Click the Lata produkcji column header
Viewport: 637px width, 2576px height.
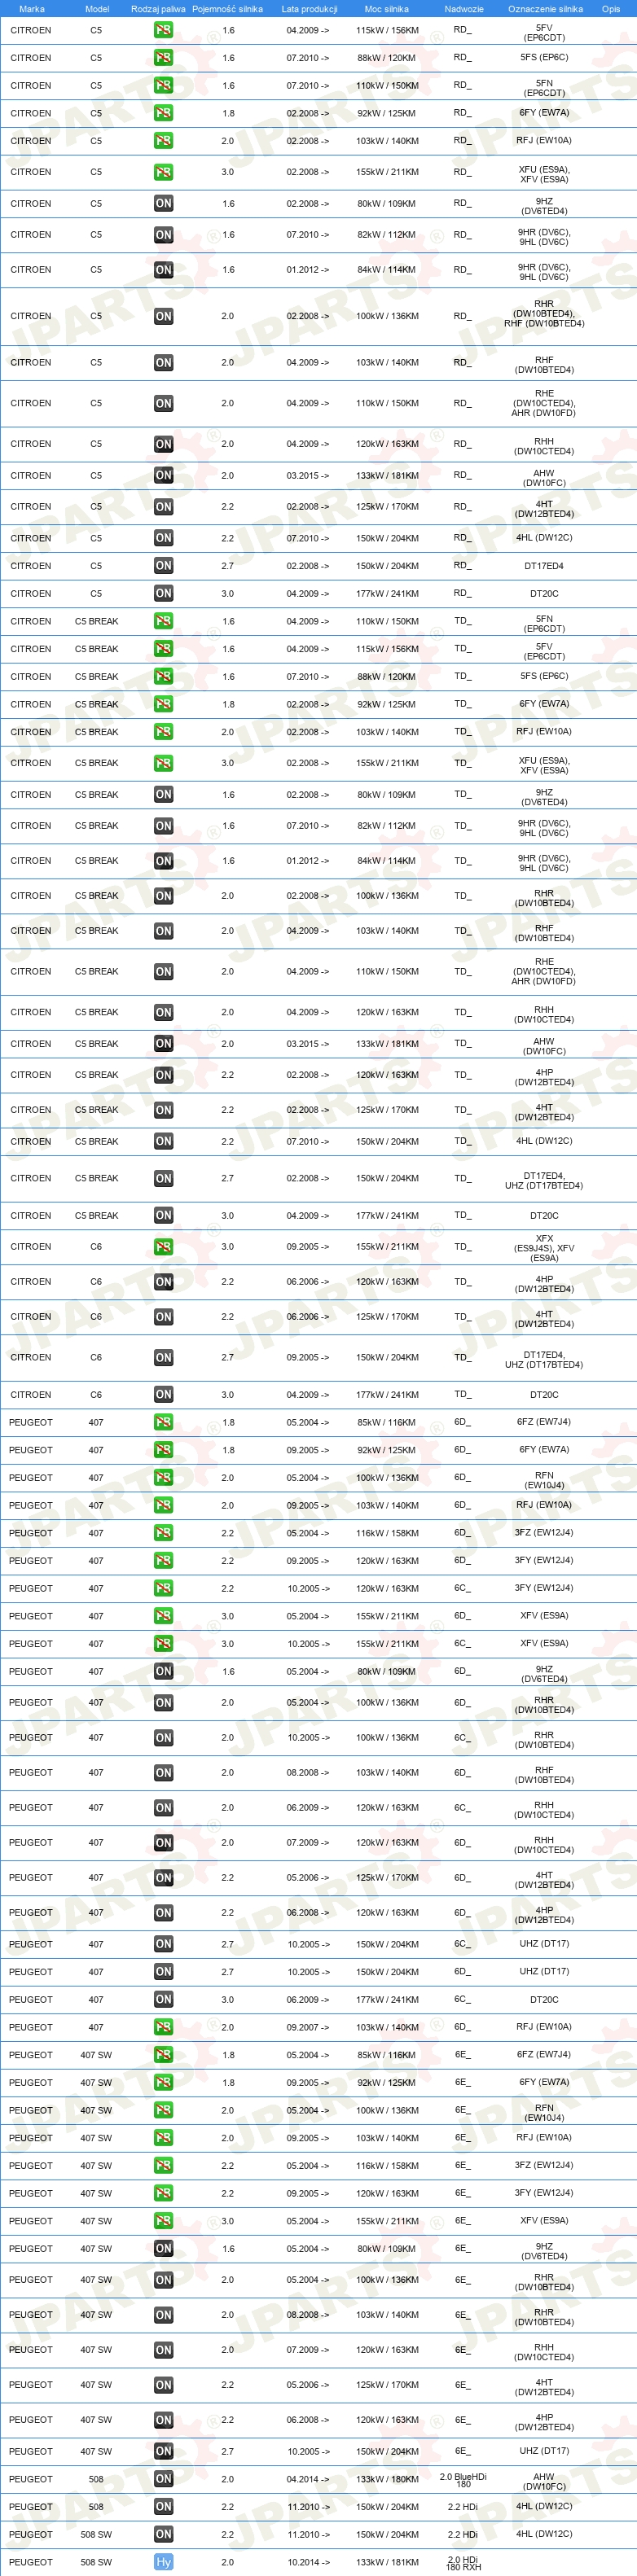[x=309, y=9]
